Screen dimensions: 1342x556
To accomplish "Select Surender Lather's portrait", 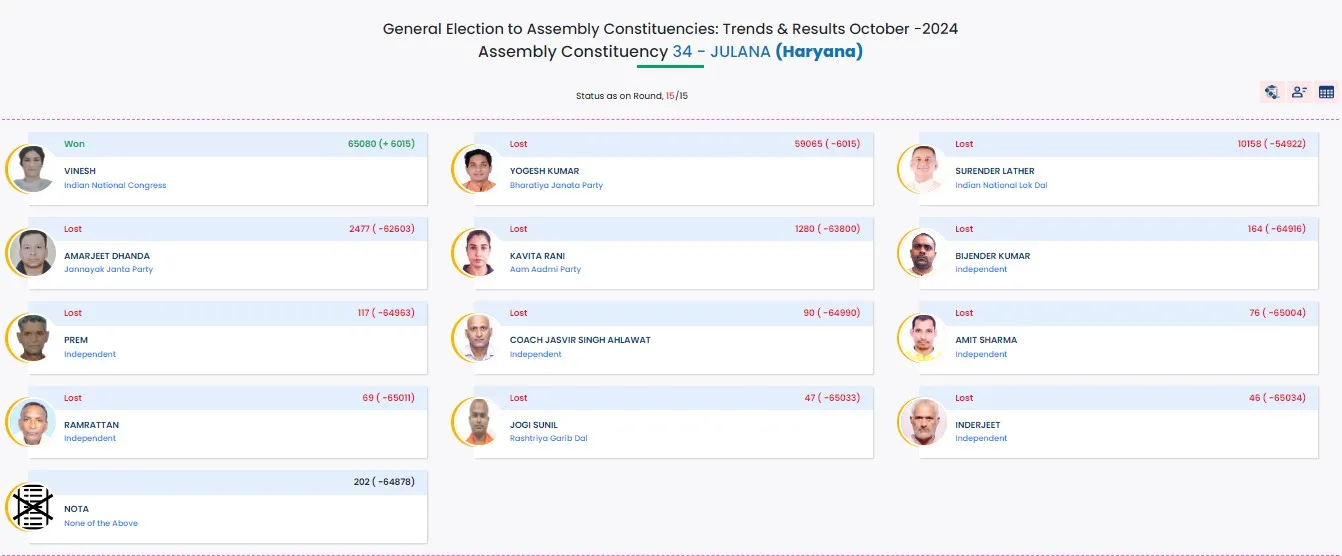I will click(x=922, y=169).
